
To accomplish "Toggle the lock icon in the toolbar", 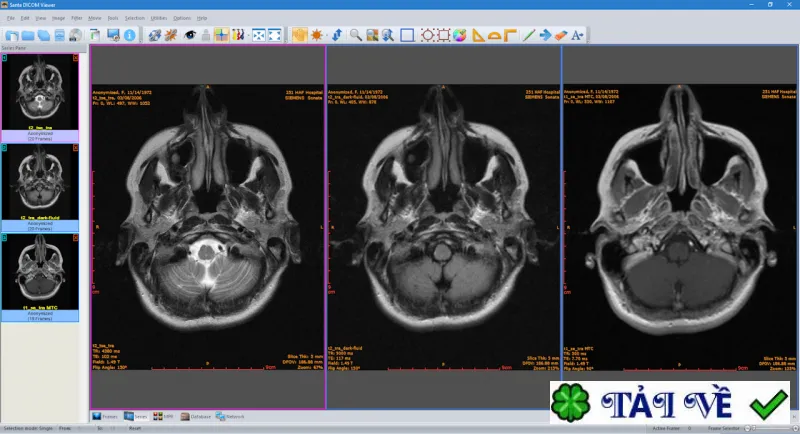I will pyautogui.click(x=206, y=35).
